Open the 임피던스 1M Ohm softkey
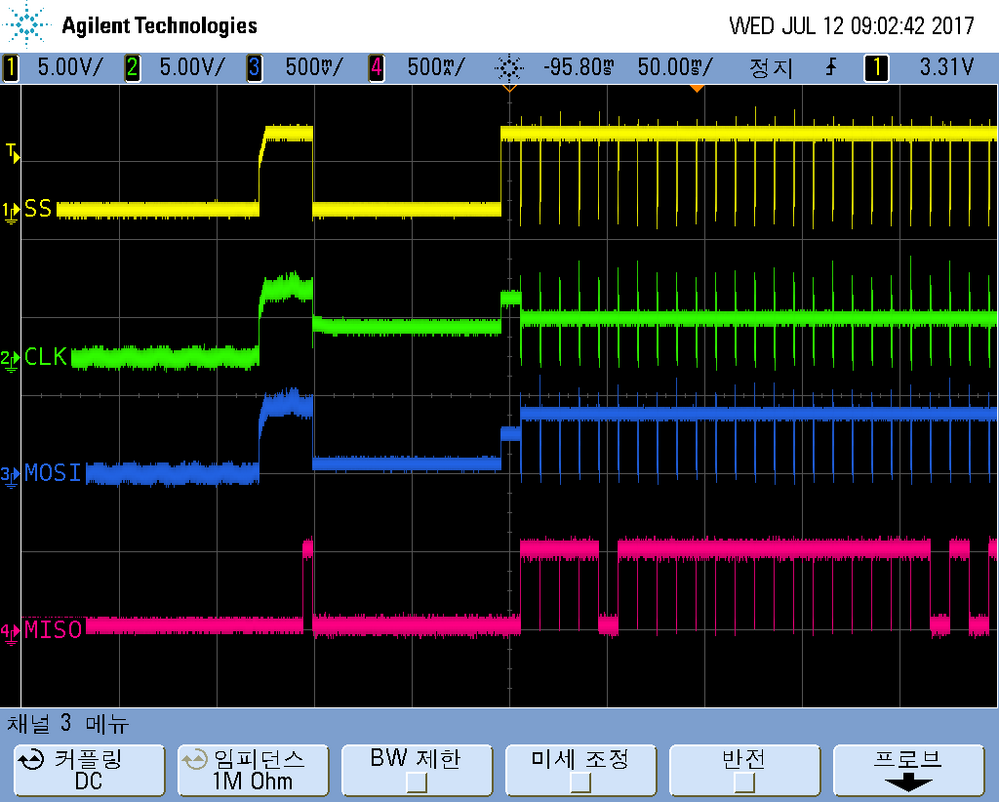This screenshot has height=802, width=999. coord(253,770)
